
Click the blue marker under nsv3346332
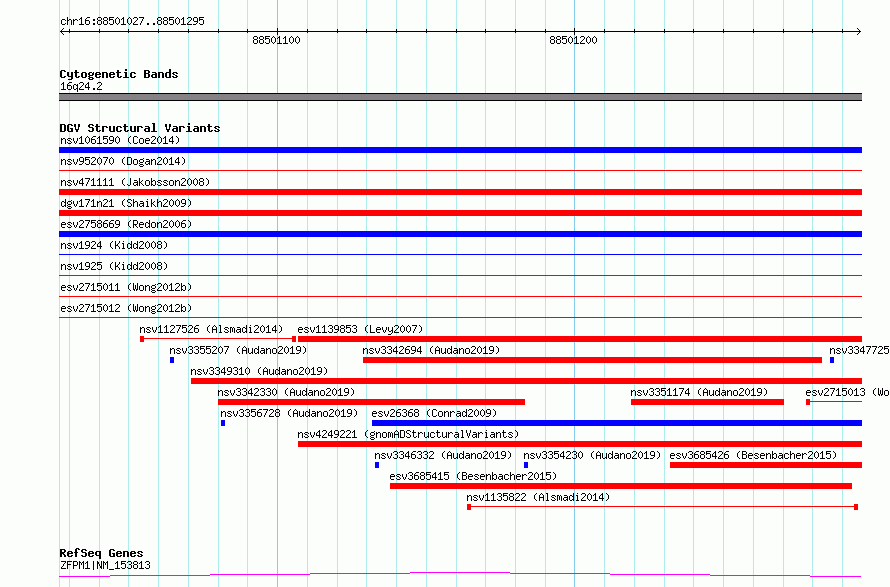[377, 465]
